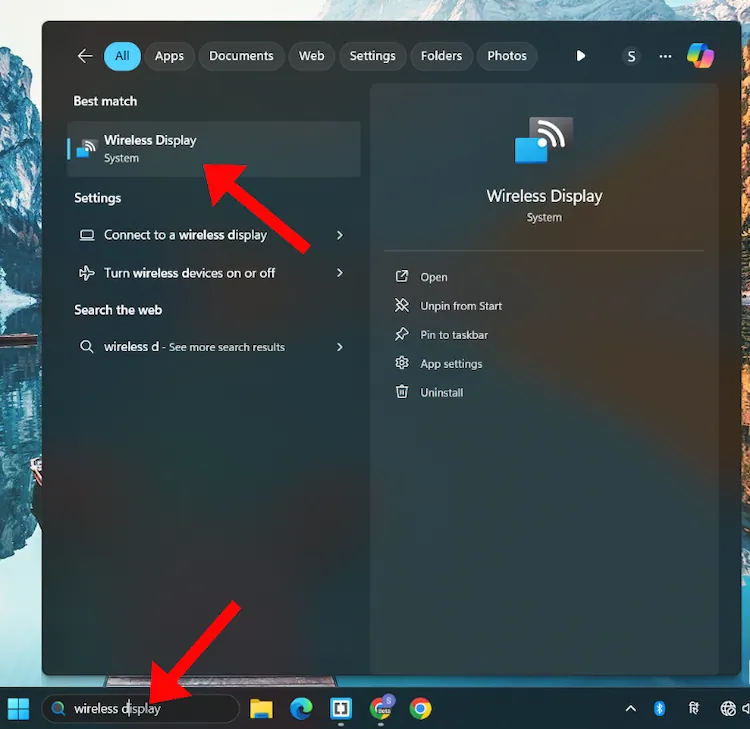The image size is (750, 729).
Task: Show more filters with the play arrow
Action: [x=580, y=56]
